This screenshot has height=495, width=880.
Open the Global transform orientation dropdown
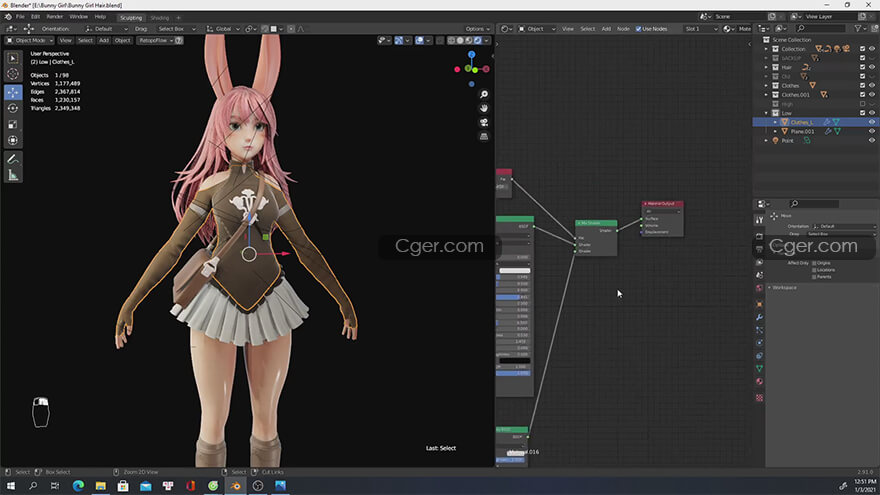[223, 29]
